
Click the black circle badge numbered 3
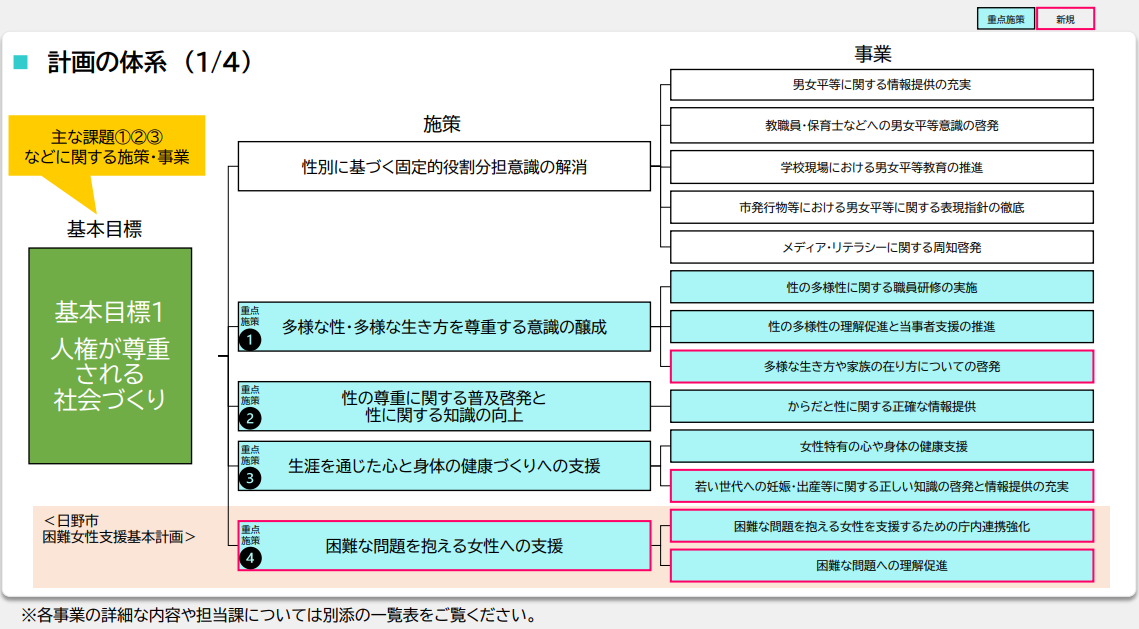[x=250, y=478]
